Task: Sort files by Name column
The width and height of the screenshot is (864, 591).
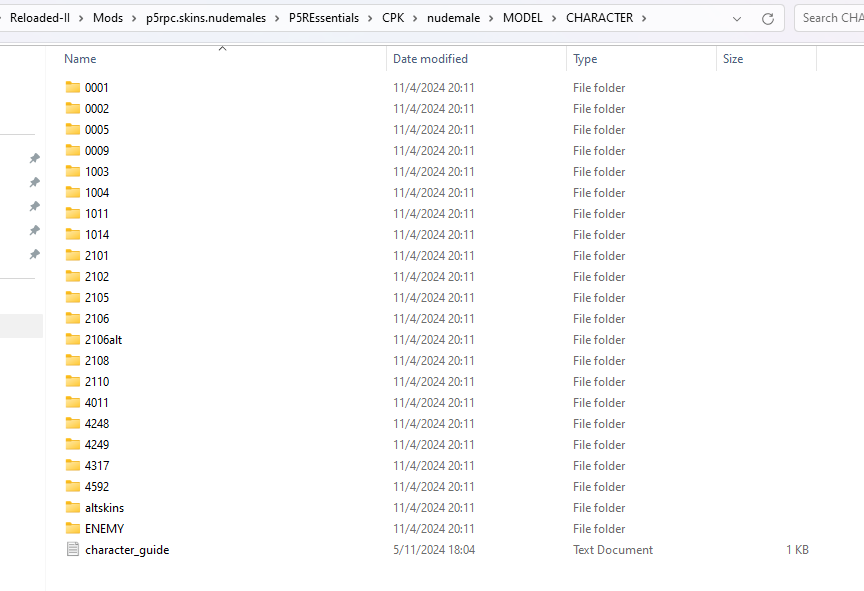Action: [80, 59]
